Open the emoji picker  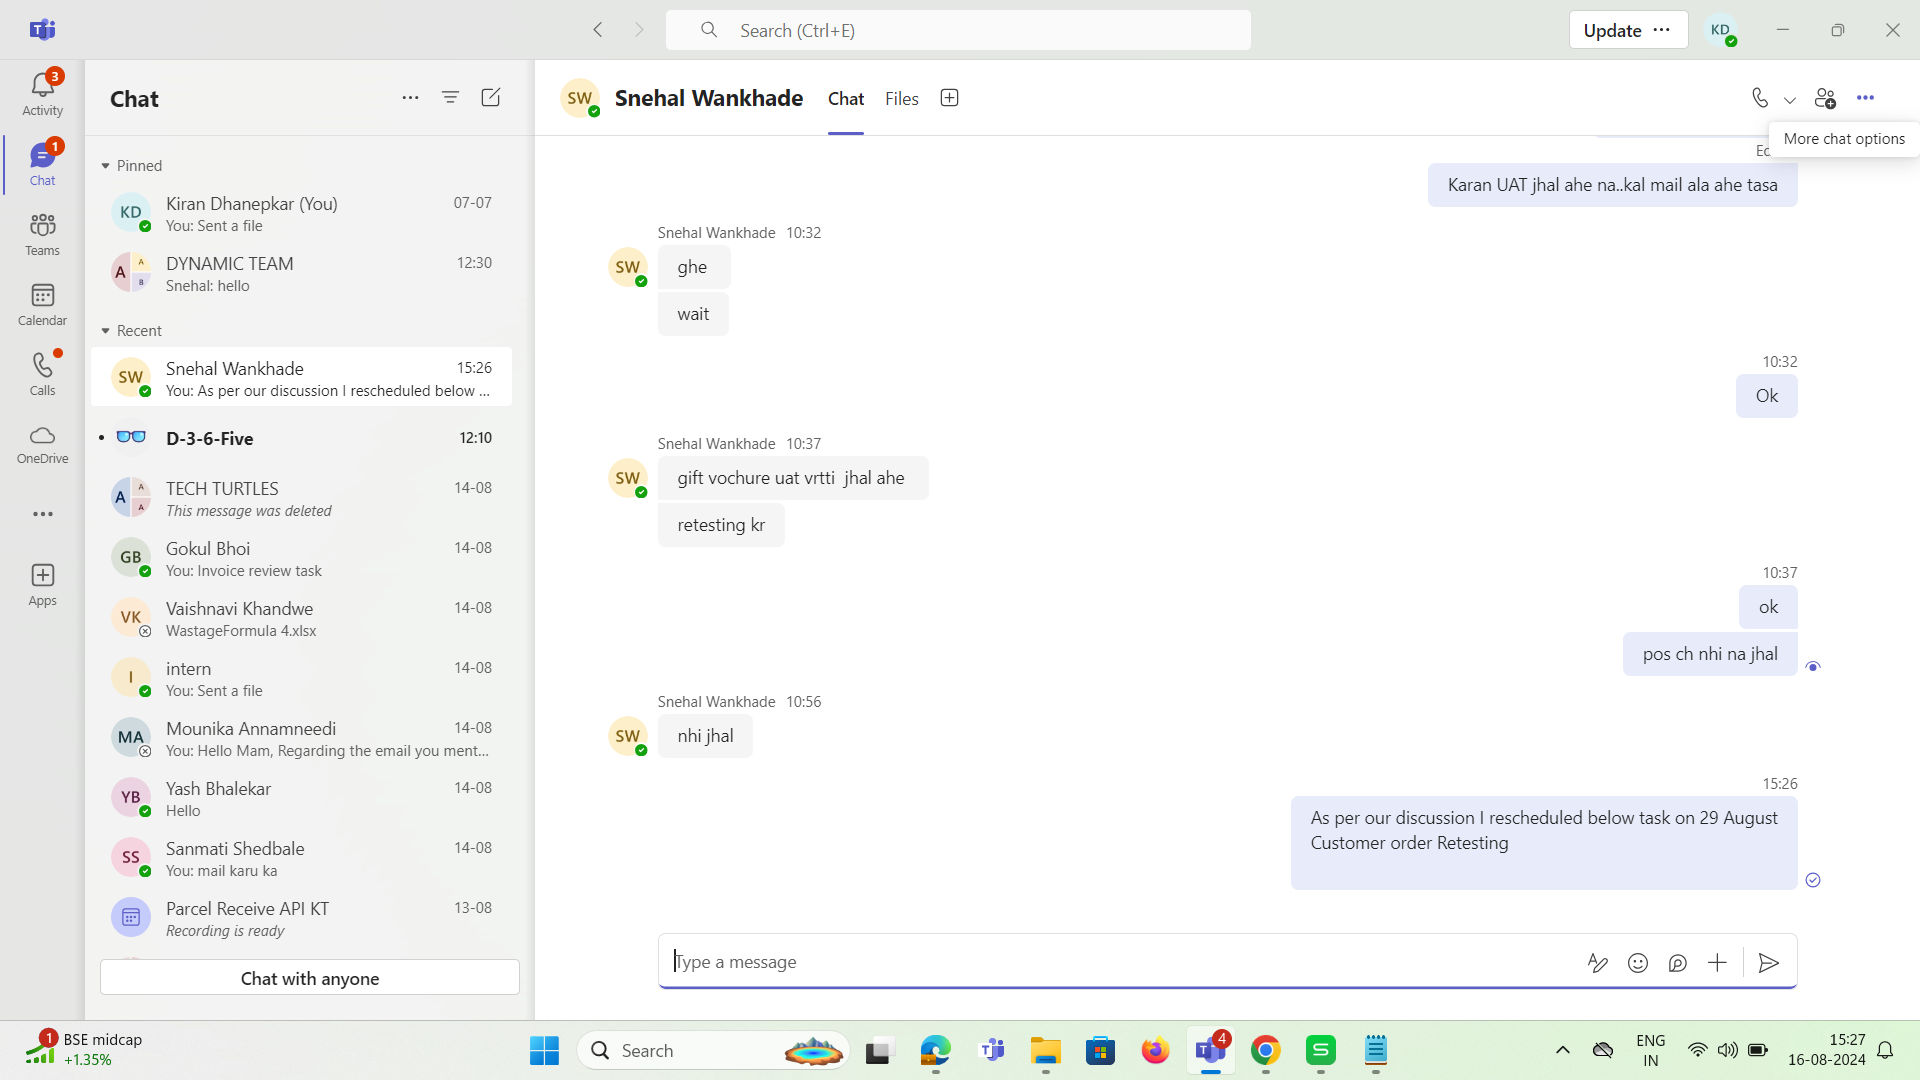tap(1638, 963)
